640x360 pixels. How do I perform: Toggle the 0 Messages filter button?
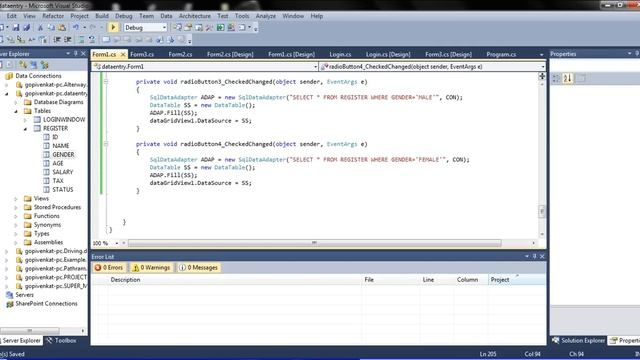tap(198, 268)
